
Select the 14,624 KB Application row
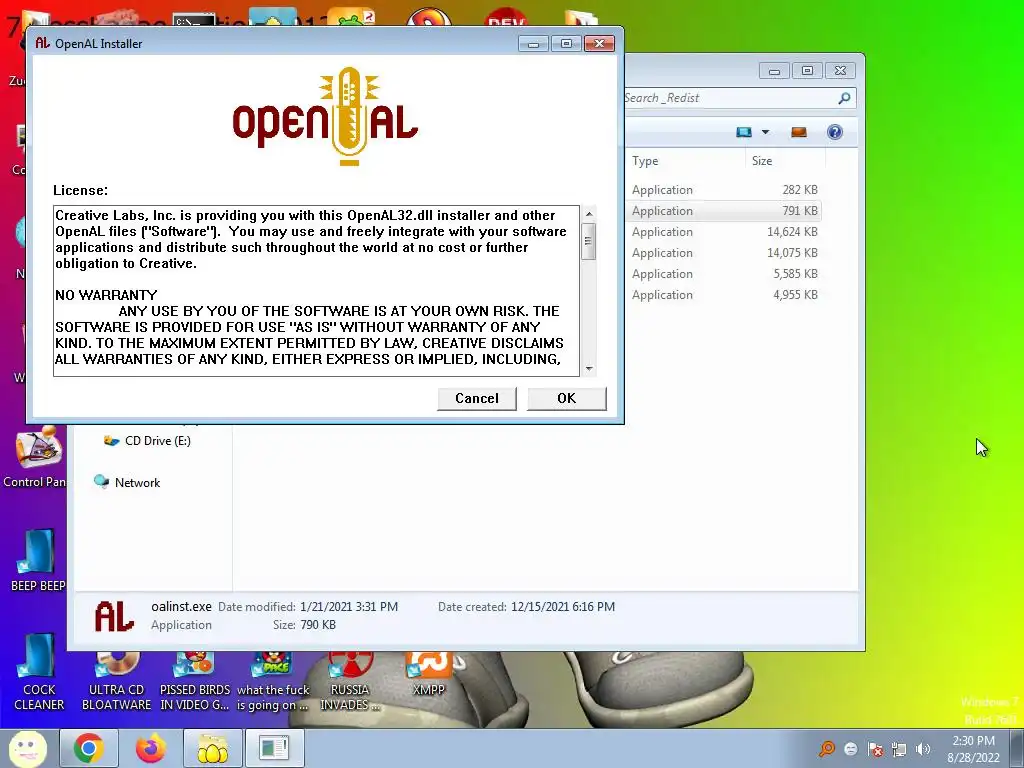723,231
